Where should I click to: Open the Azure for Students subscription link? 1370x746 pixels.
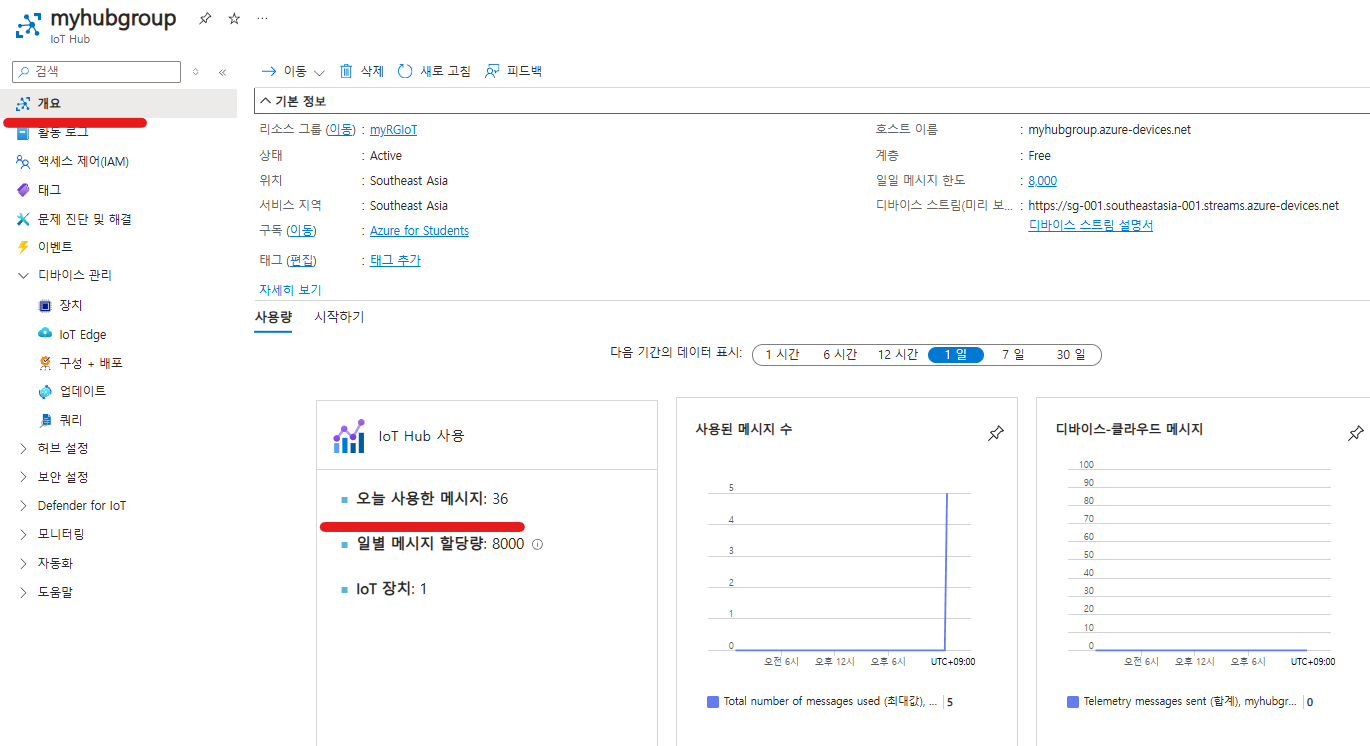click(x=419, y=231)
